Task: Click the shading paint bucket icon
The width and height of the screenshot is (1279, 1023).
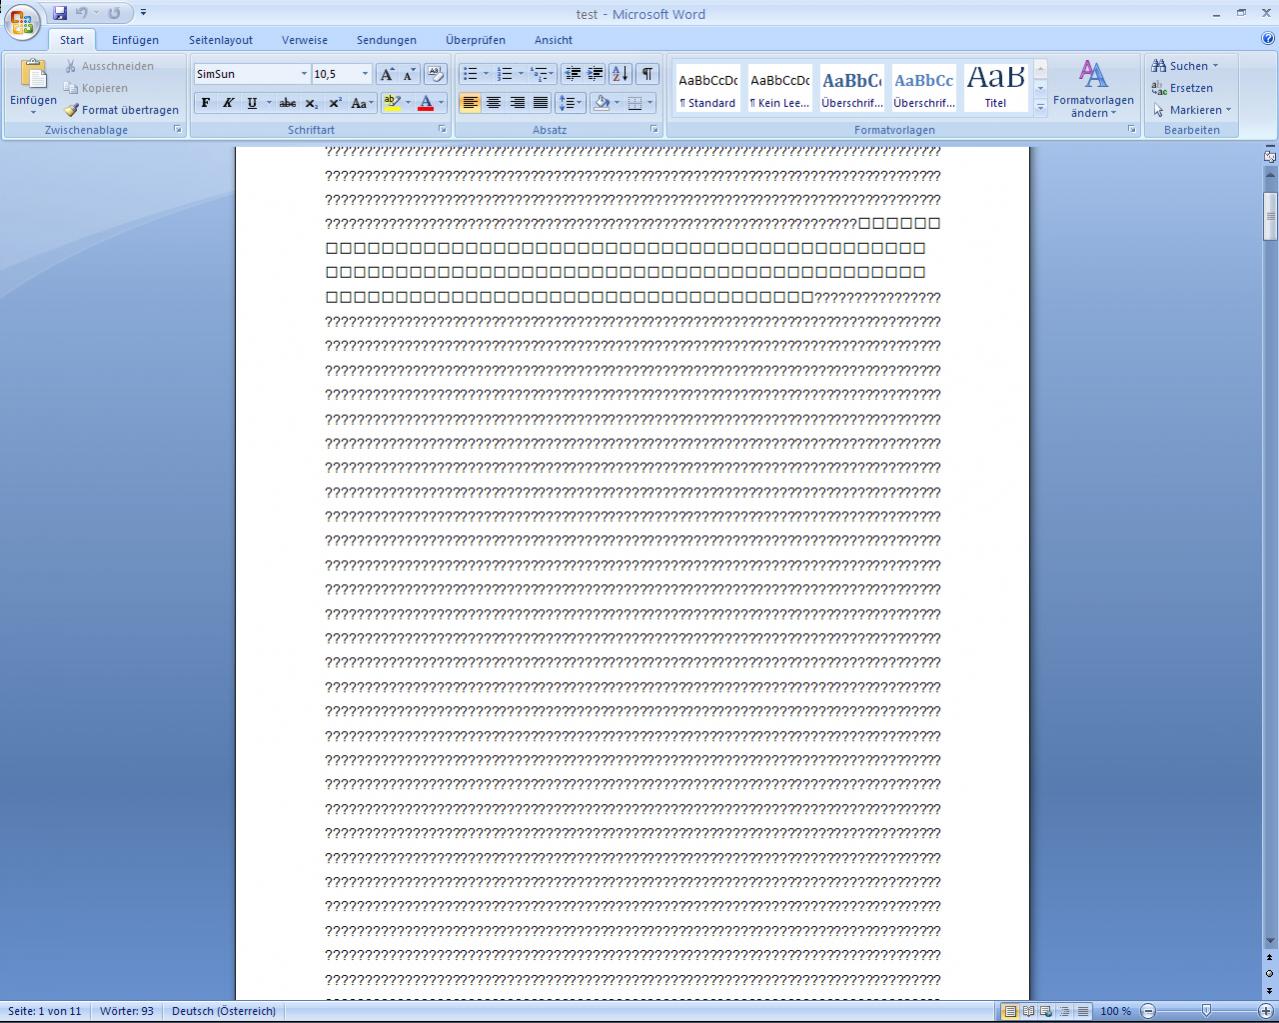Action: pos(601,103)
